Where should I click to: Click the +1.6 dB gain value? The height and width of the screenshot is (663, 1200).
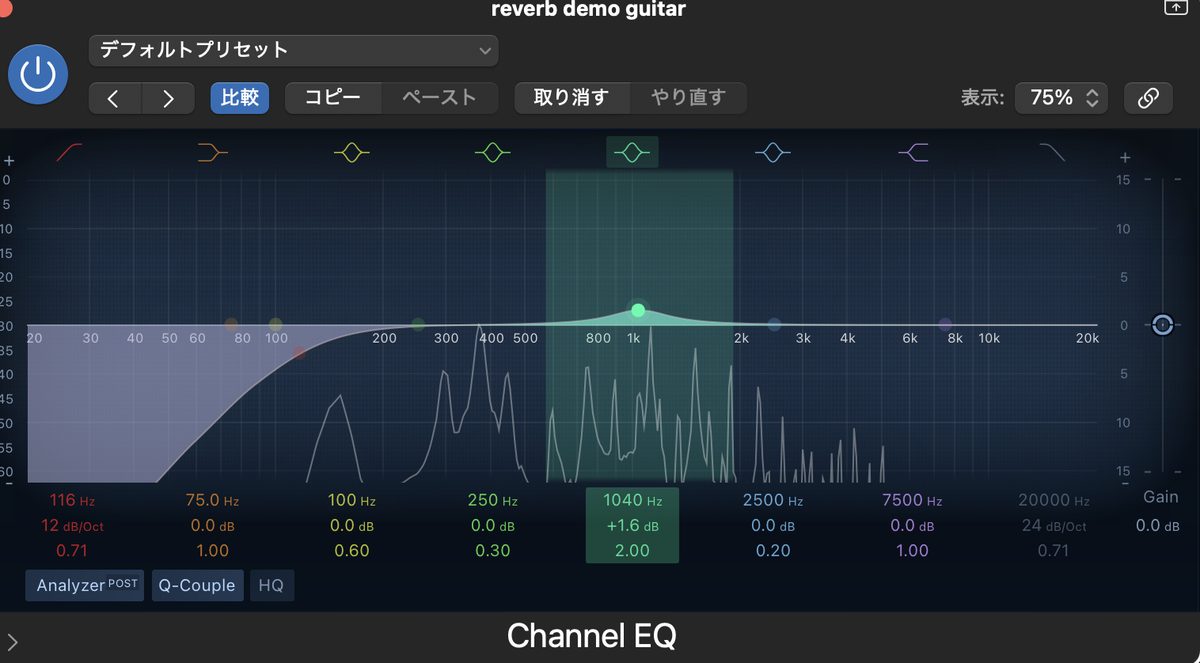632,526
